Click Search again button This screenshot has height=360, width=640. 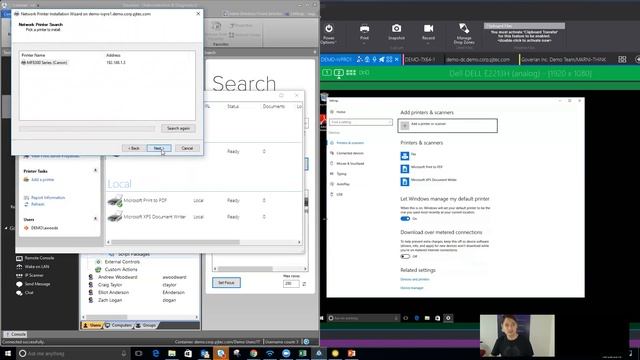click(x=178, y=128)
